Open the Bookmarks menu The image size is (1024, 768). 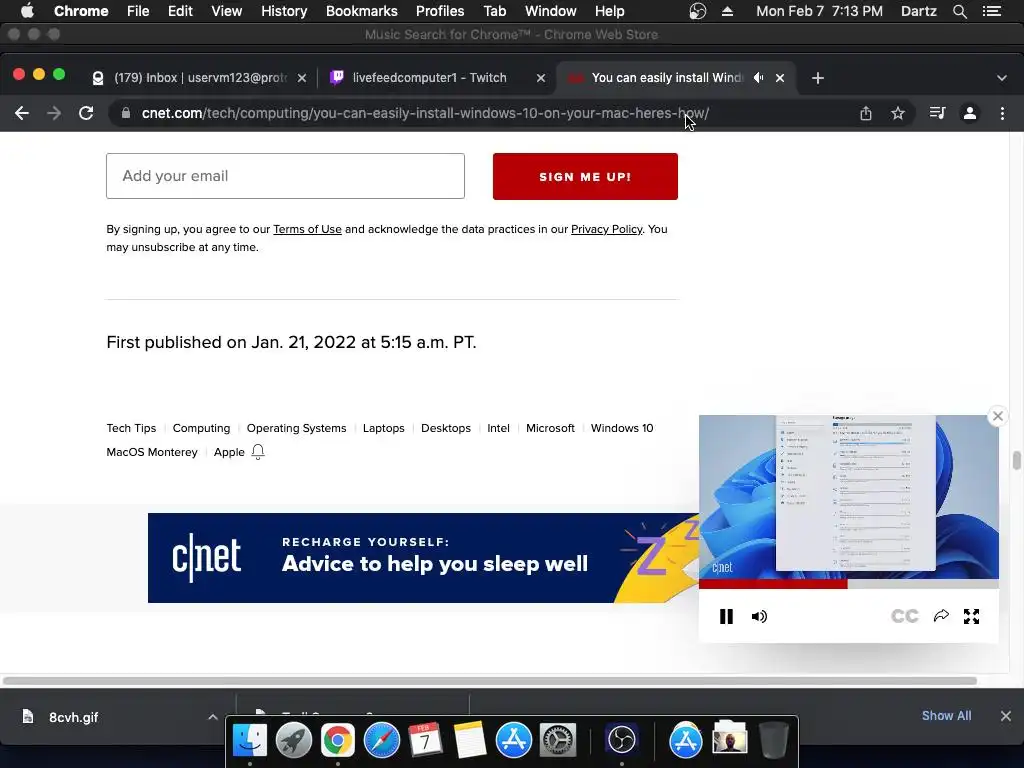click(362, 11)
